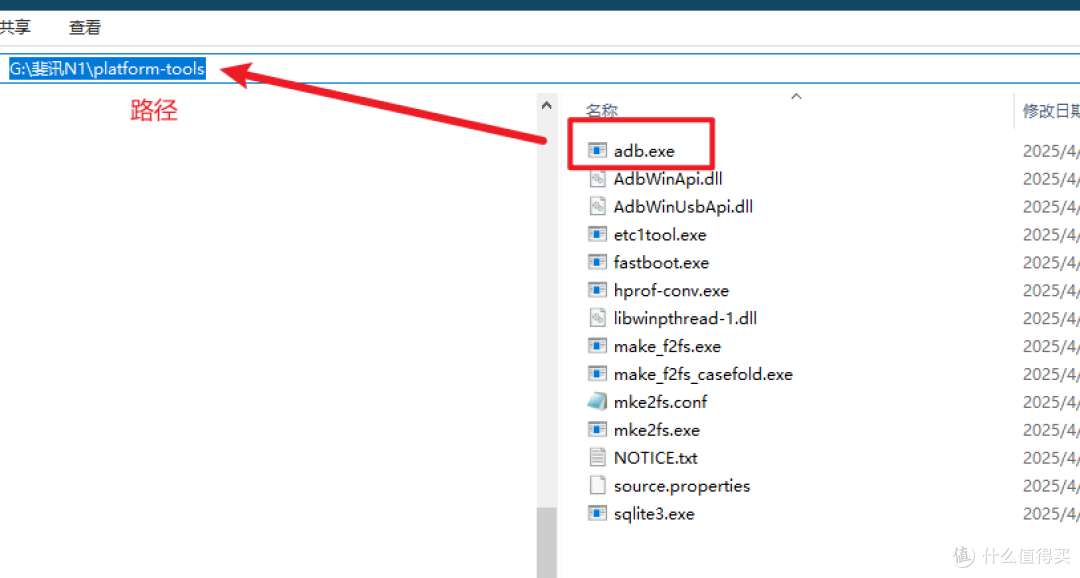The height and width of the screenshot is (578, 1080).
Task: Click the make_f2fs.exe file icon
Action: (597, 346)
